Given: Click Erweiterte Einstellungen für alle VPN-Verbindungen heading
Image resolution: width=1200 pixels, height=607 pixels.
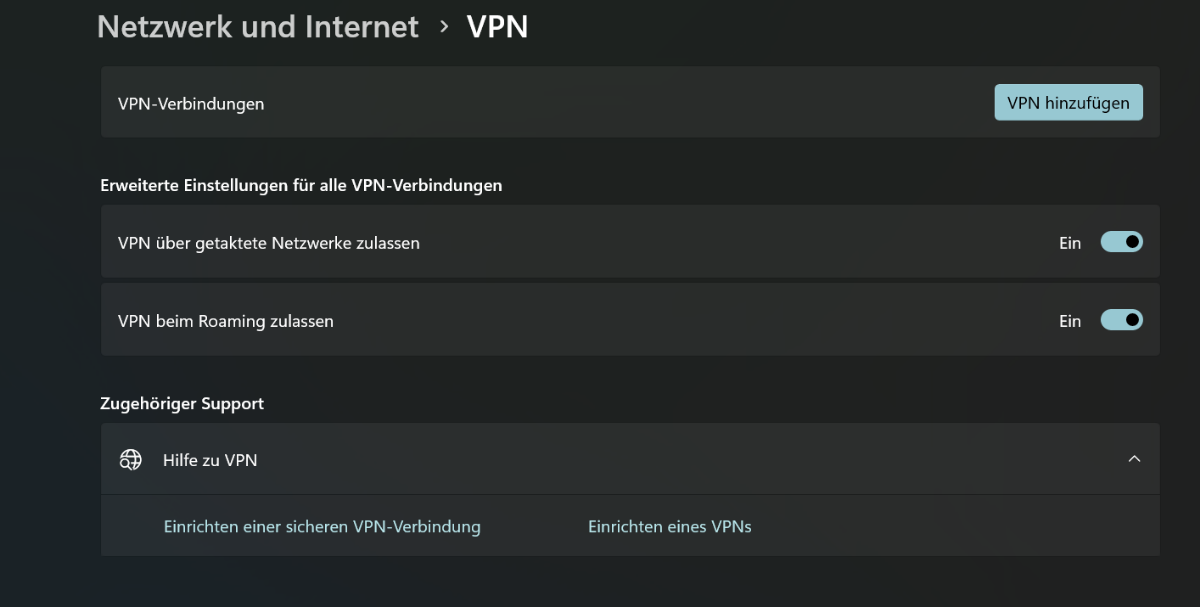Looking at the screenshot, I should [301, 185].
